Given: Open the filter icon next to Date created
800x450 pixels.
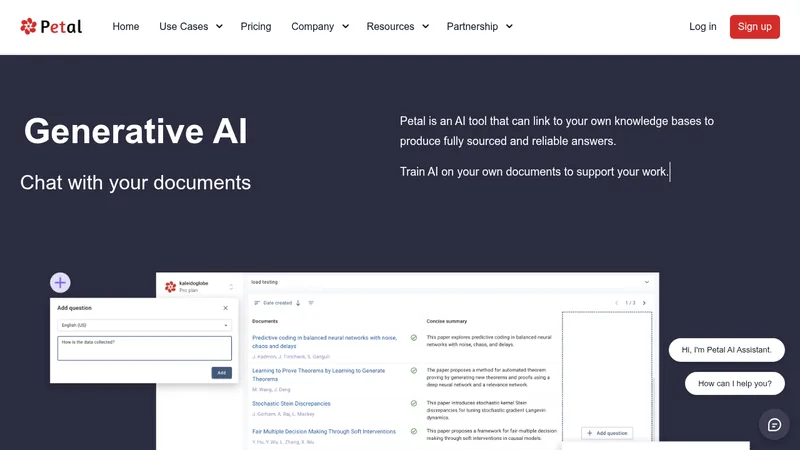Looking at the screenshot, I should 311,303.
